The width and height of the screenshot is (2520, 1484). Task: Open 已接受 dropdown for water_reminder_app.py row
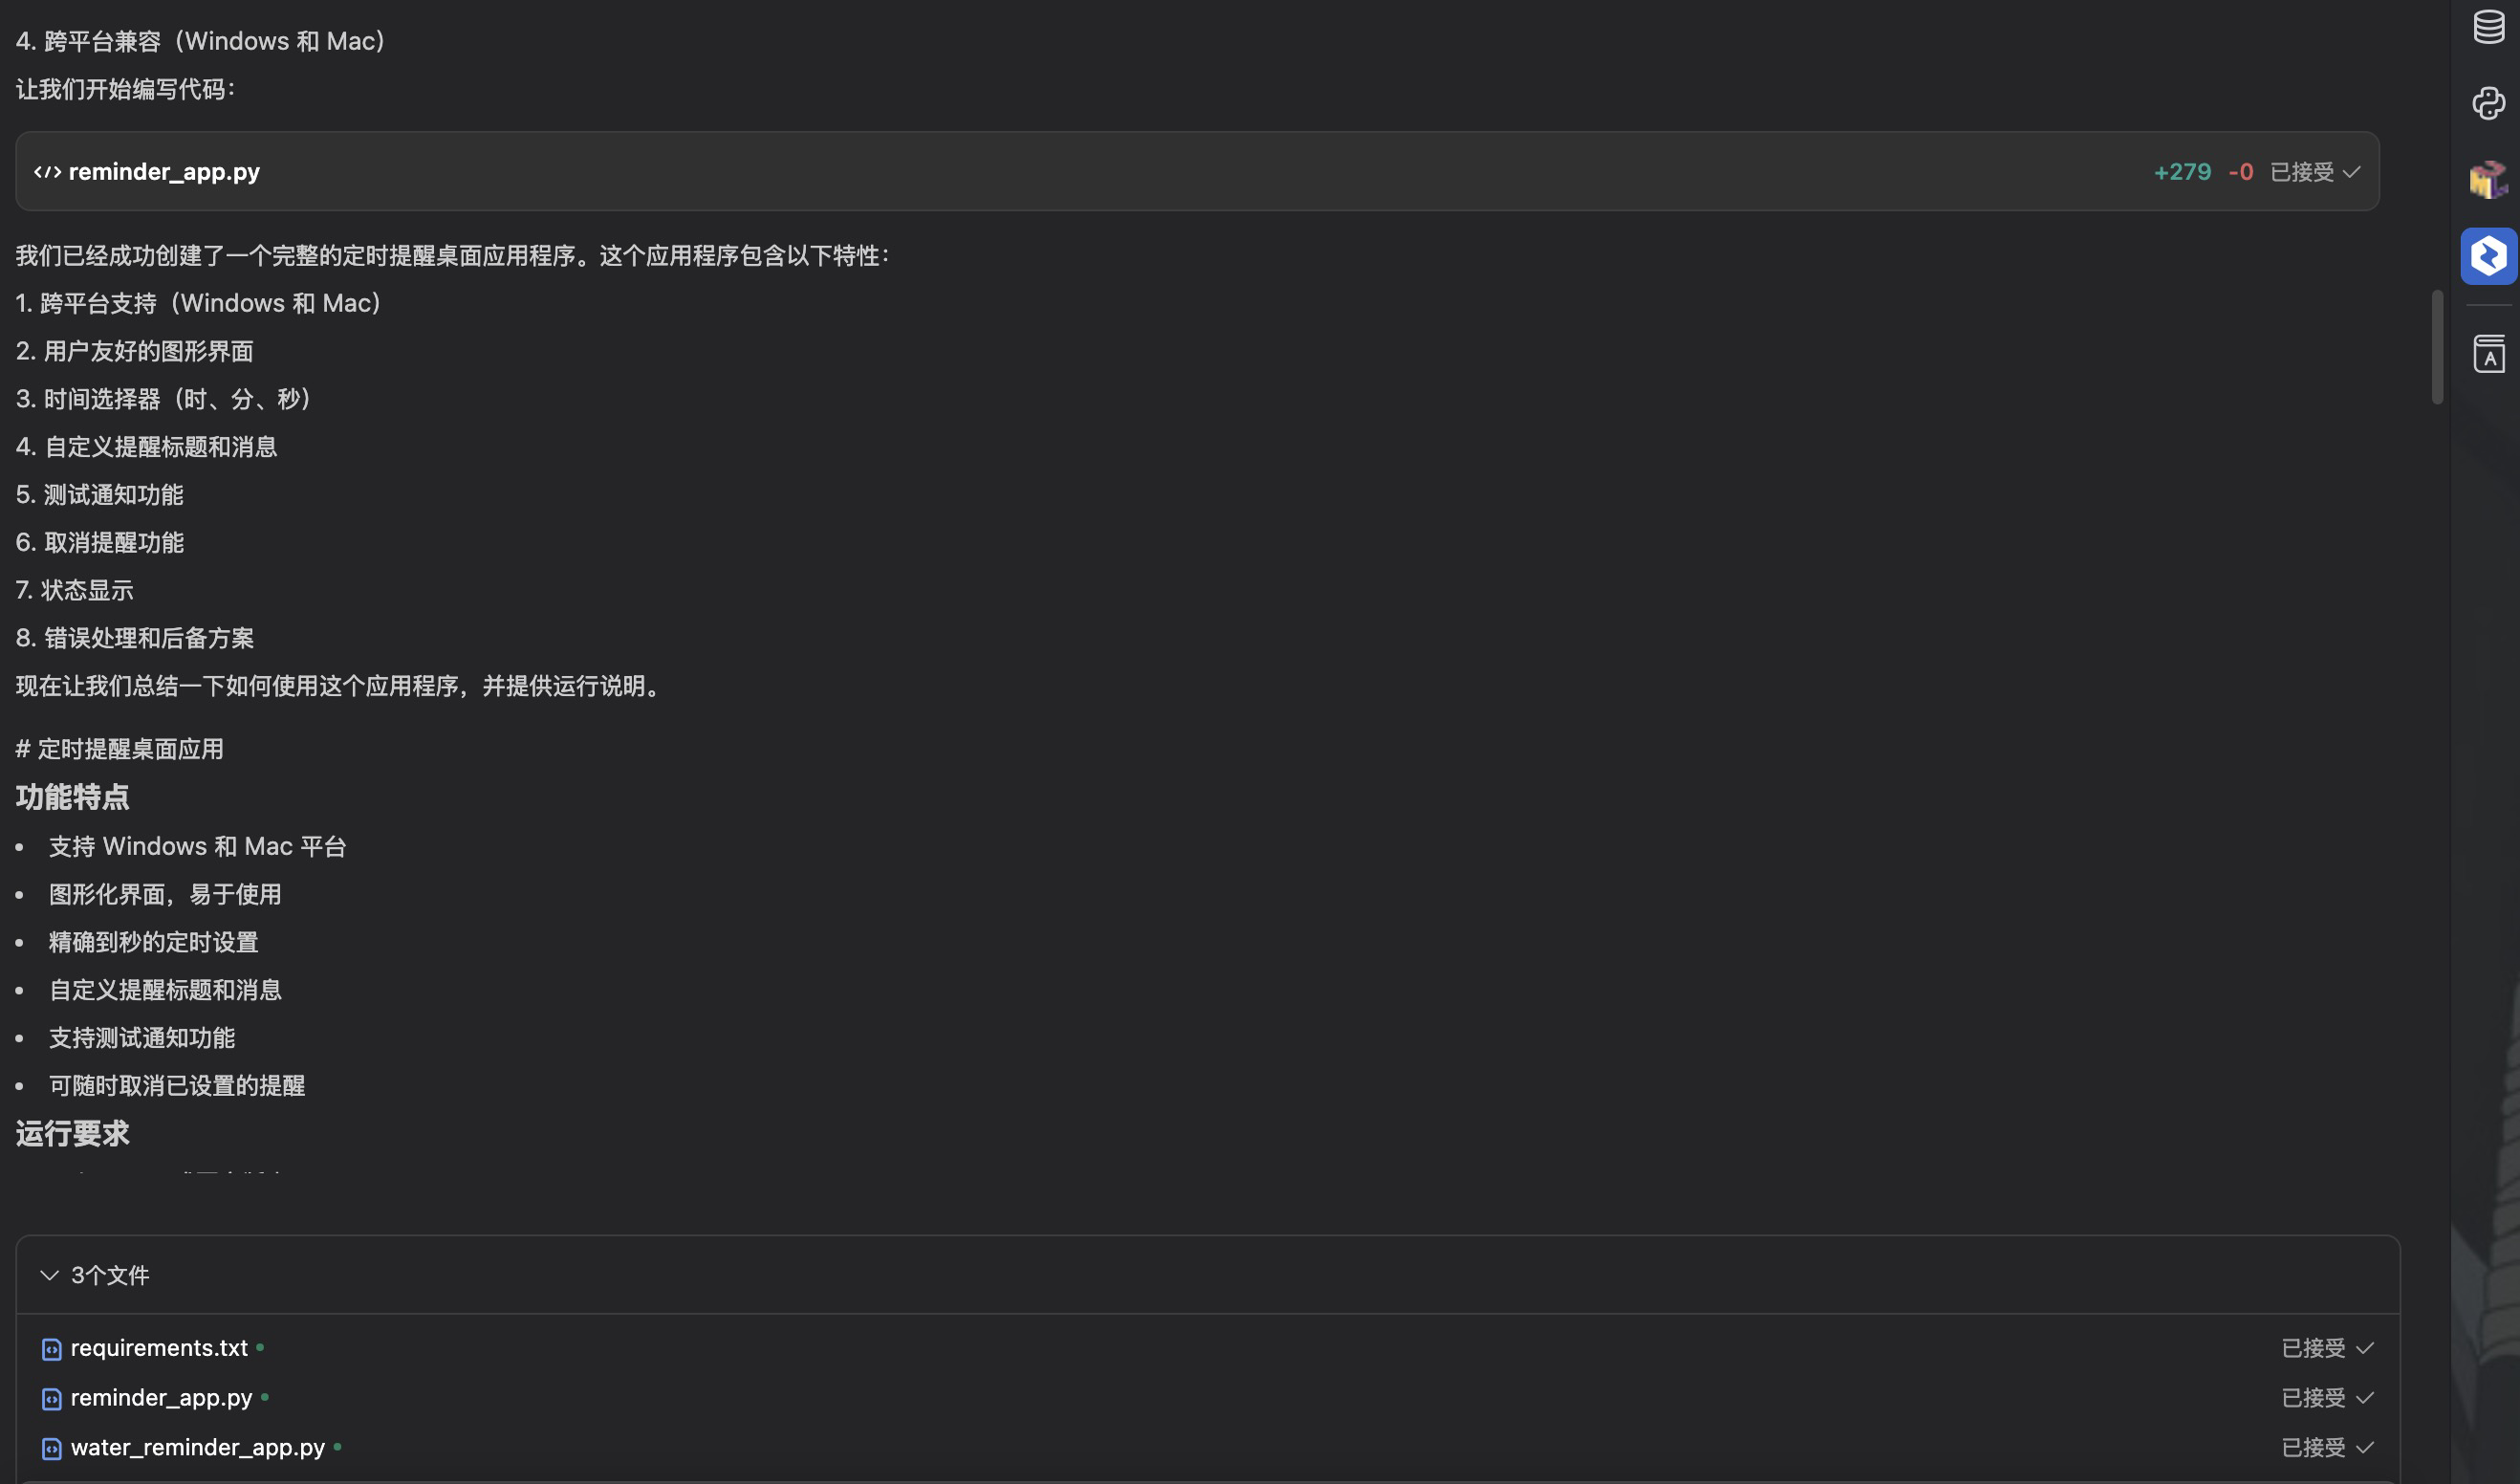coord(2326,1447)
